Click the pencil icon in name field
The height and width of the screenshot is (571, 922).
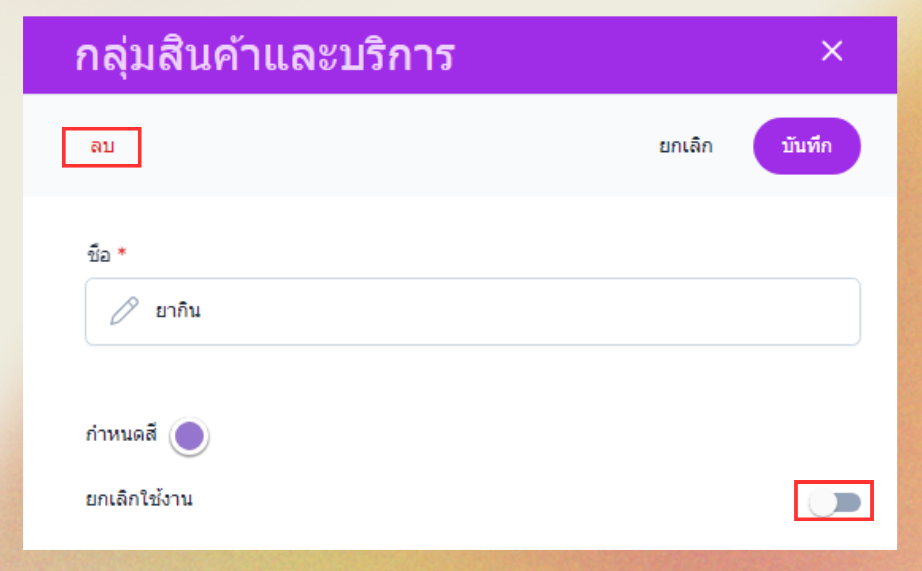124,311
